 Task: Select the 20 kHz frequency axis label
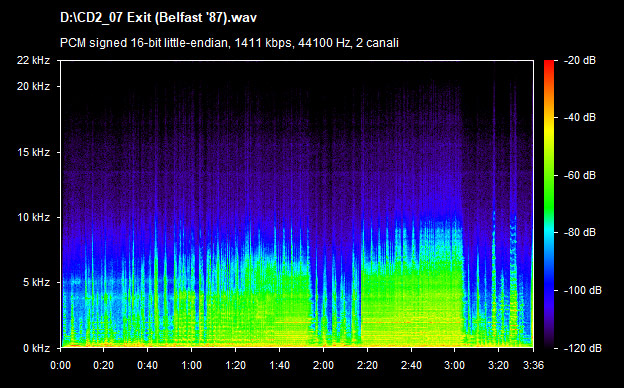point(33,86)
